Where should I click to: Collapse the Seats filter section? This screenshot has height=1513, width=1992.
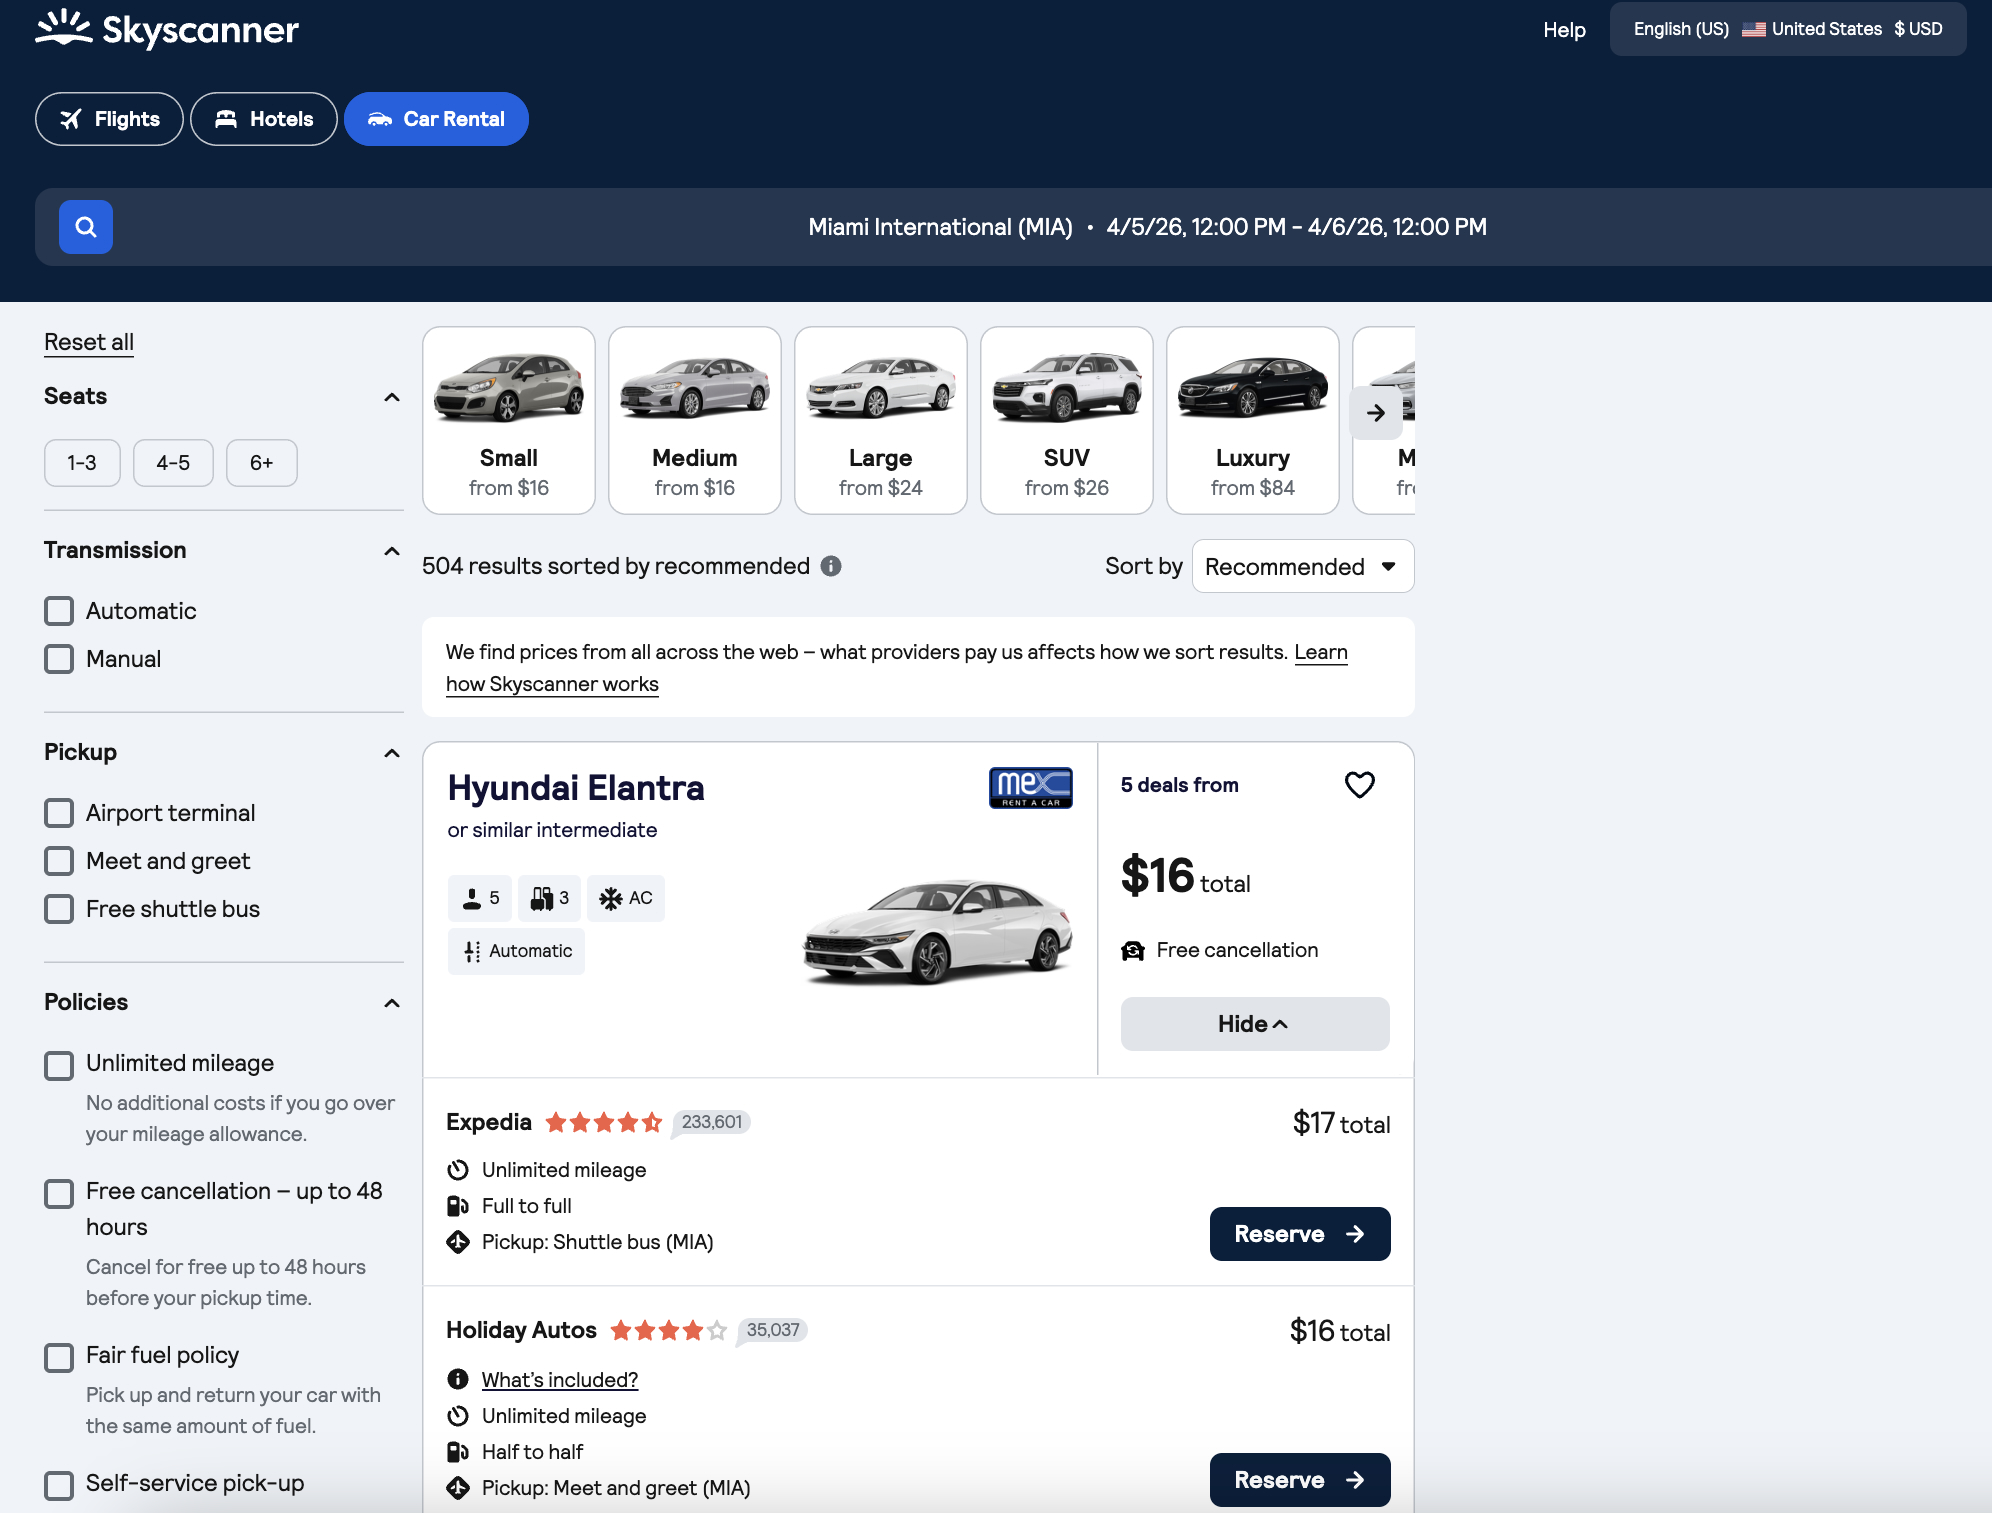[x=392, y=397]
